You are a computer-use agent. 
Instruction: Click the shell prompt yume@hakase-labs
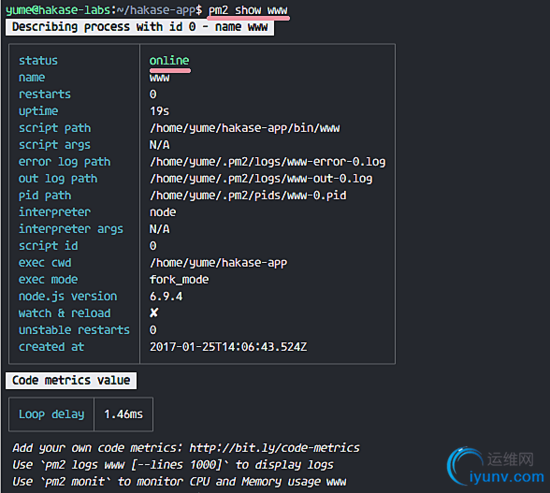[59, 10]
